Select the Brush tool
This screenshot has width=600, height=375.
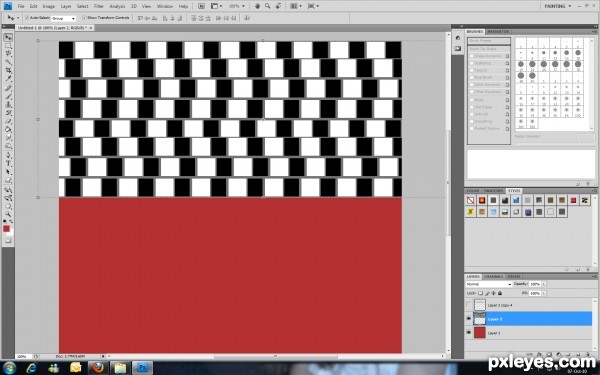click(8, 96)
